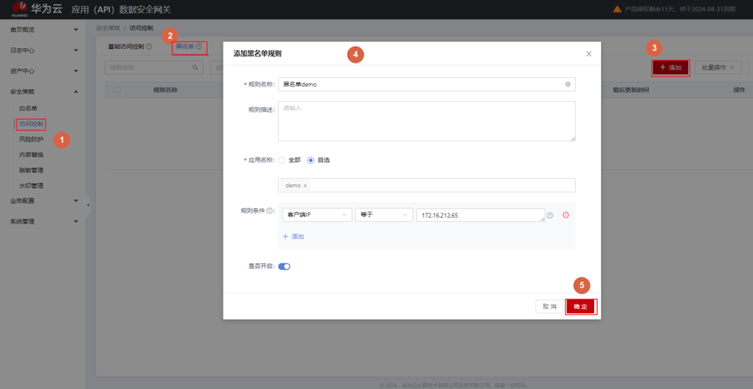Open 内容替换 in the sidebar
Image resolution: width=753 pixels, height=389 pixels.
pos(31,155)
